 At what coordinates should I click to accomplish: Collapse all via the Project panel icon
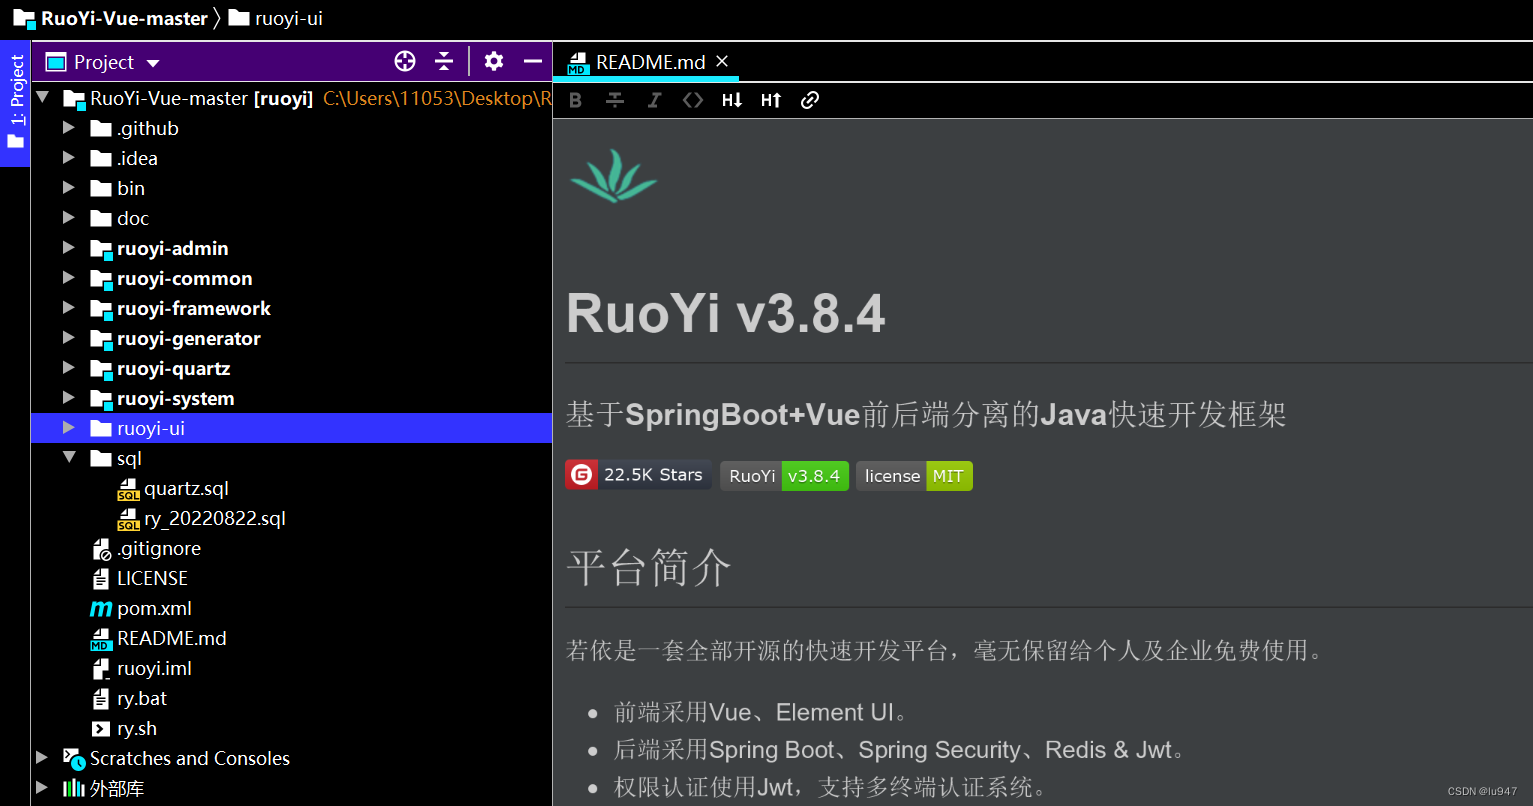click(444, 62)
